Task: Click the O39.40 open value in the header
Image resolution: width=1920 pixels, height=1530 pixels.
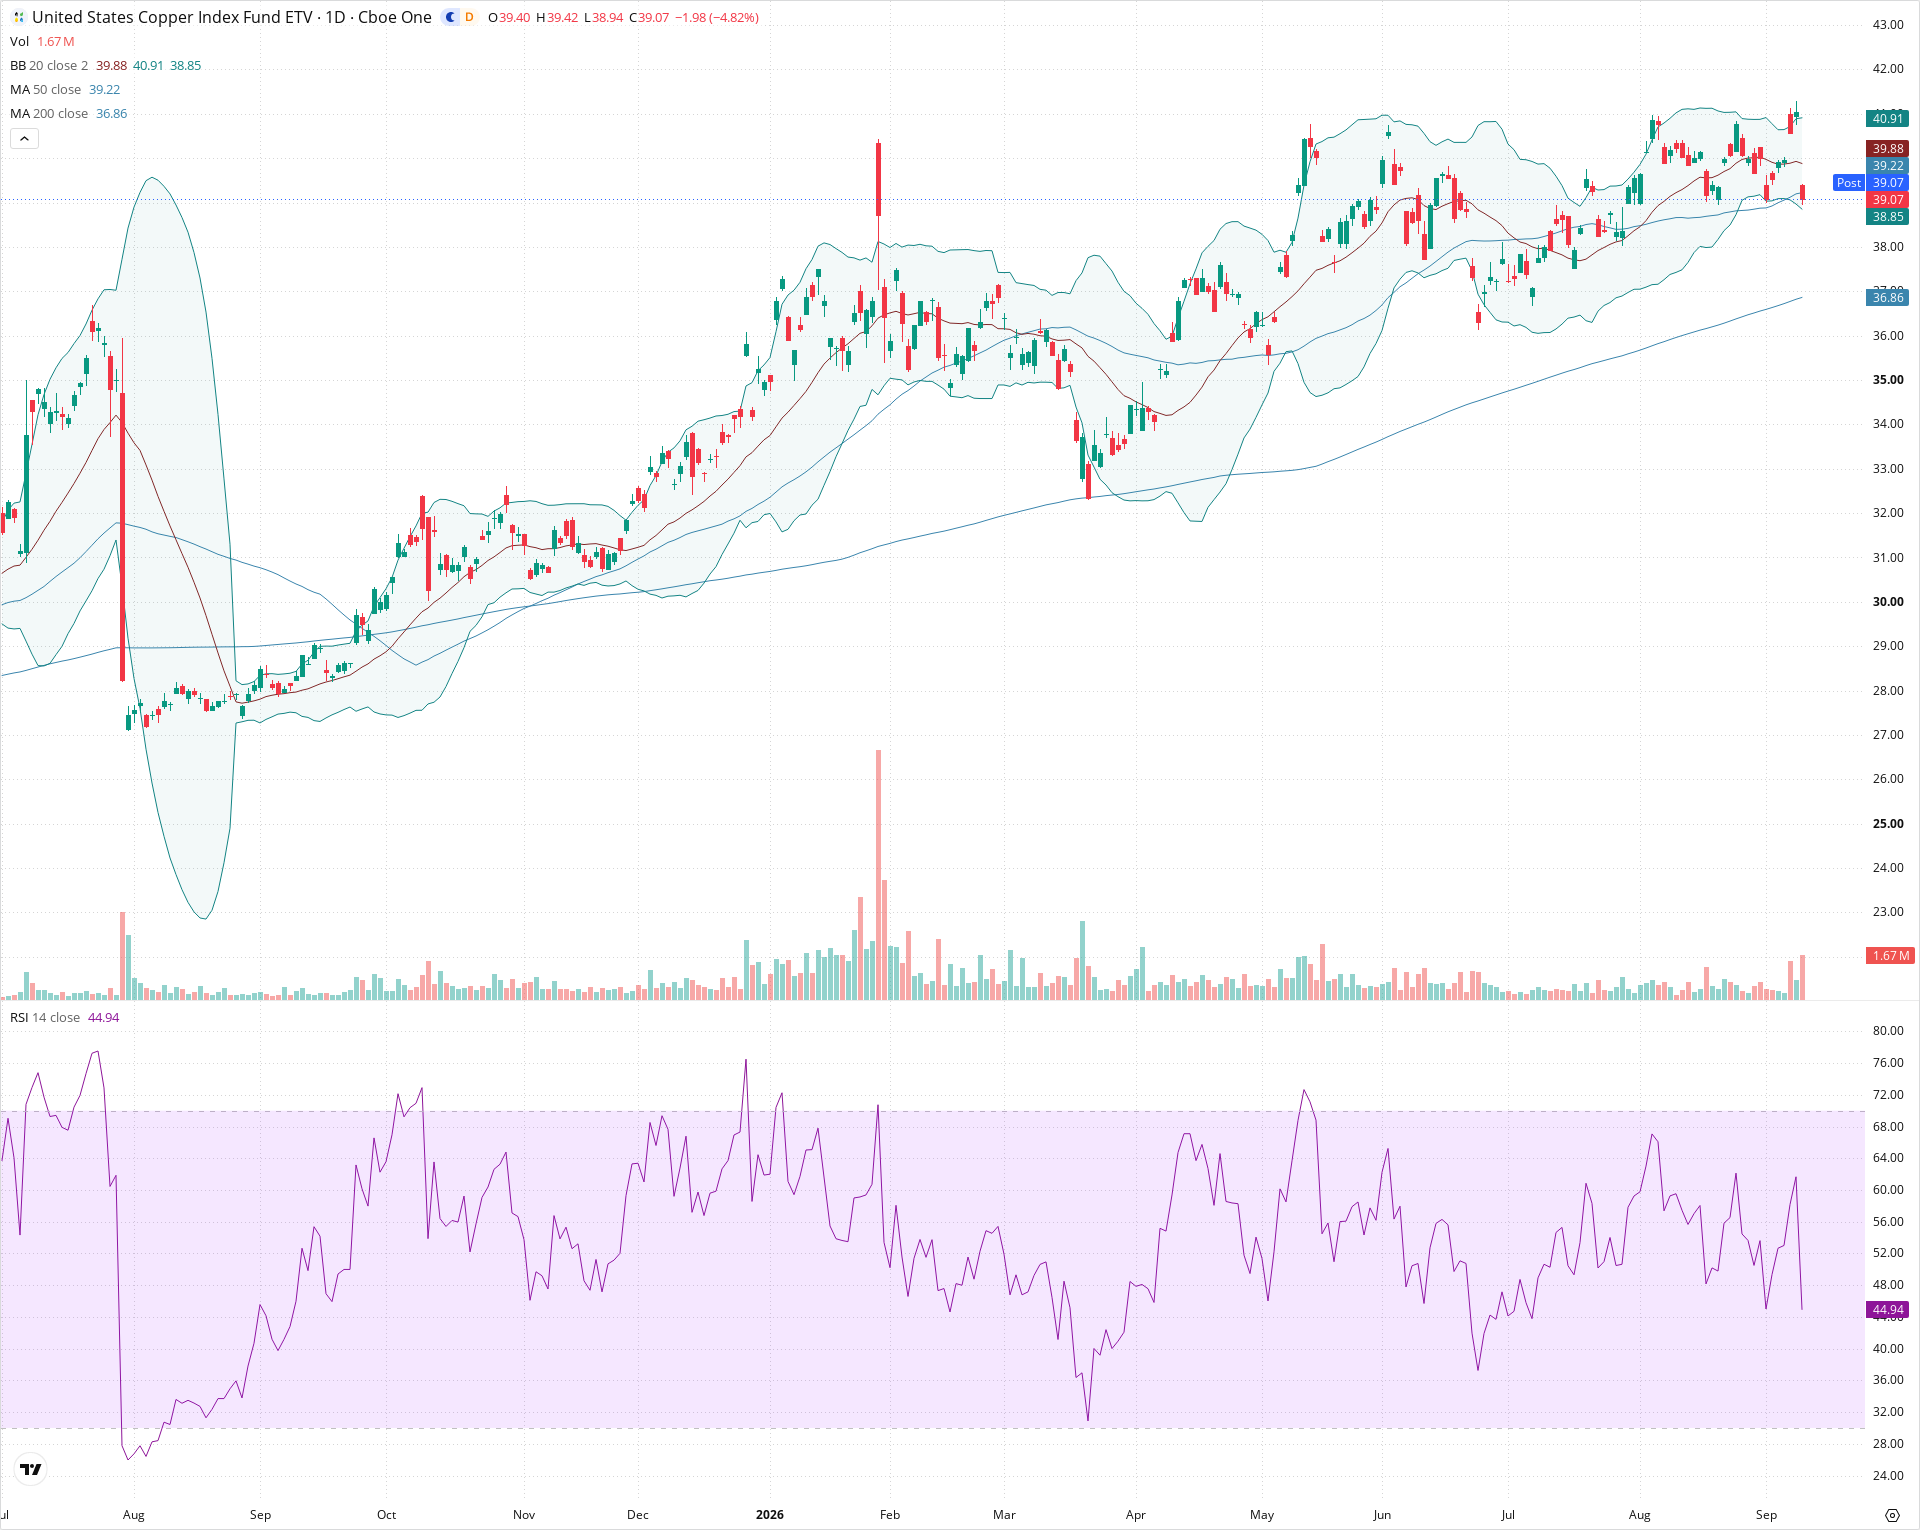Action: 509,17
